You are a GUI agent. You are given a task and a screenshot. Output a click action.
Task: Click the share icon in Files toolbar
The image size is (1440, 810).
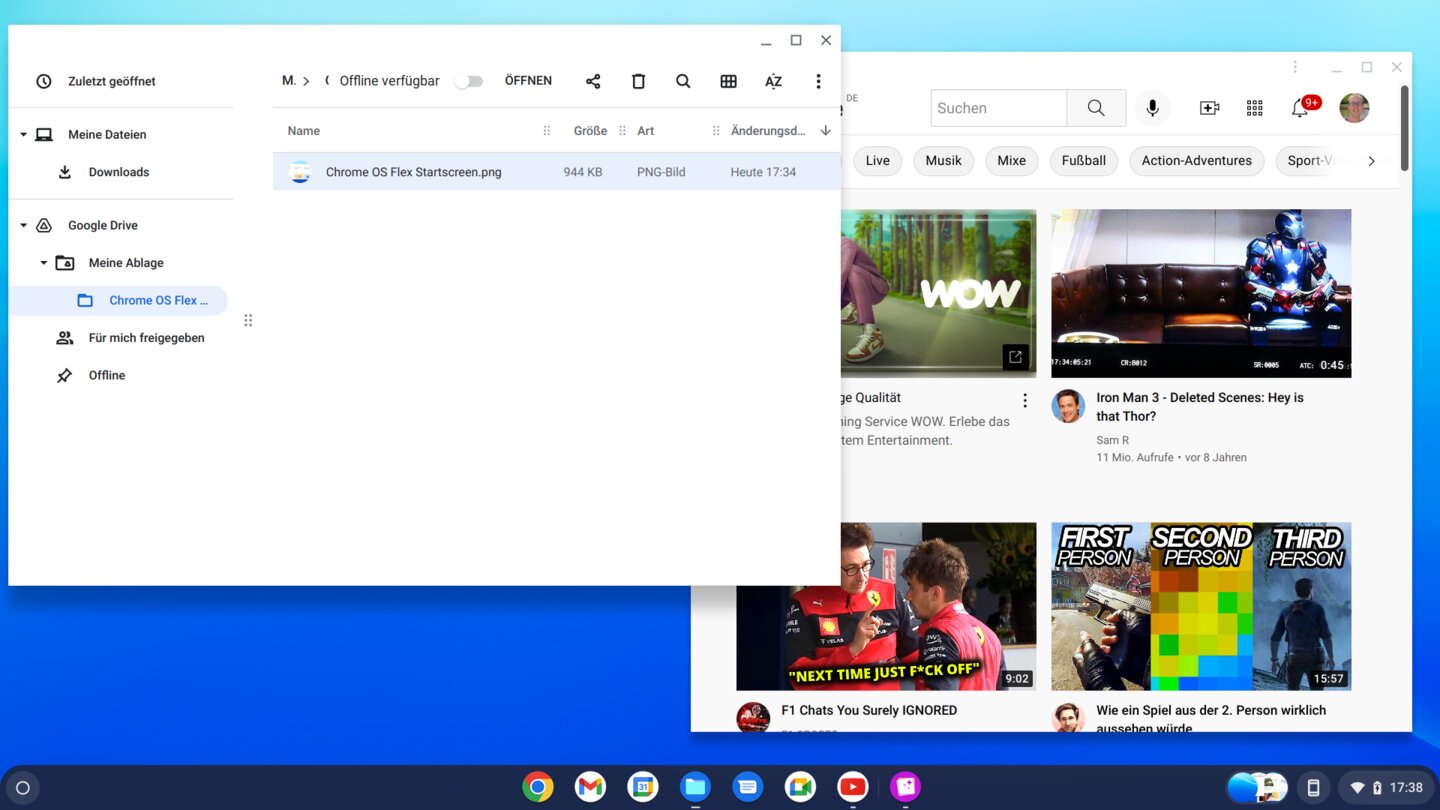pyautogui.click(x=593, y=81)
